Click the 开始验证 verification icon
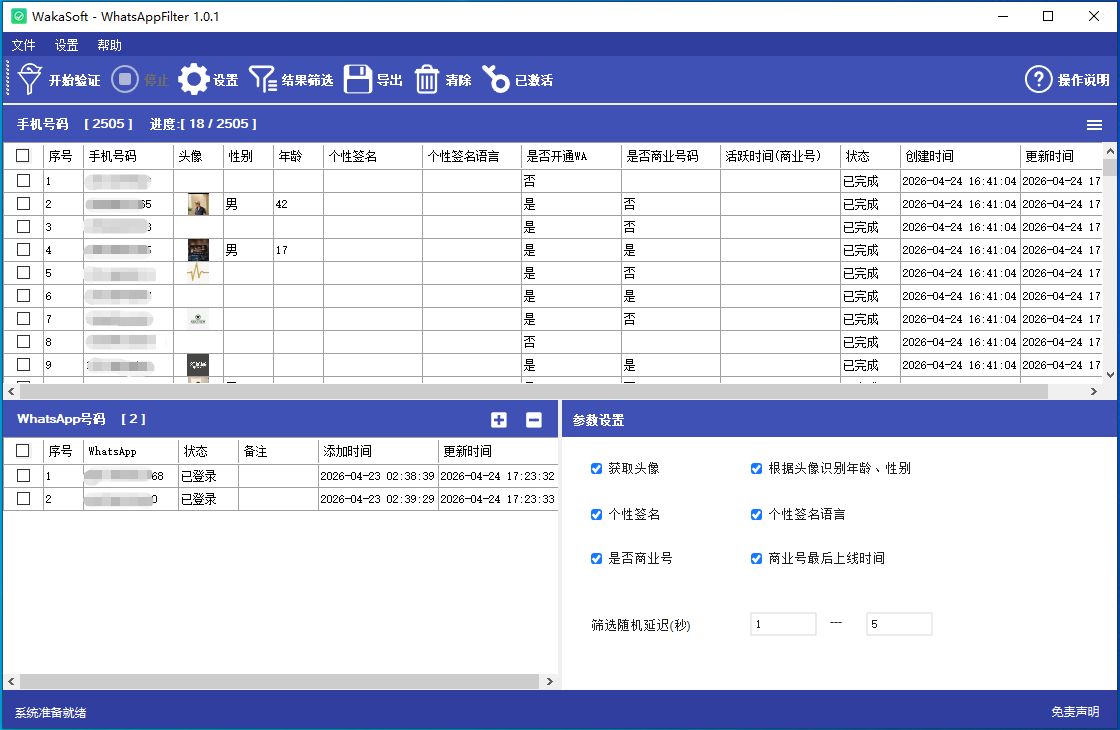1120x730 pixels. click(x=31, y=80)
